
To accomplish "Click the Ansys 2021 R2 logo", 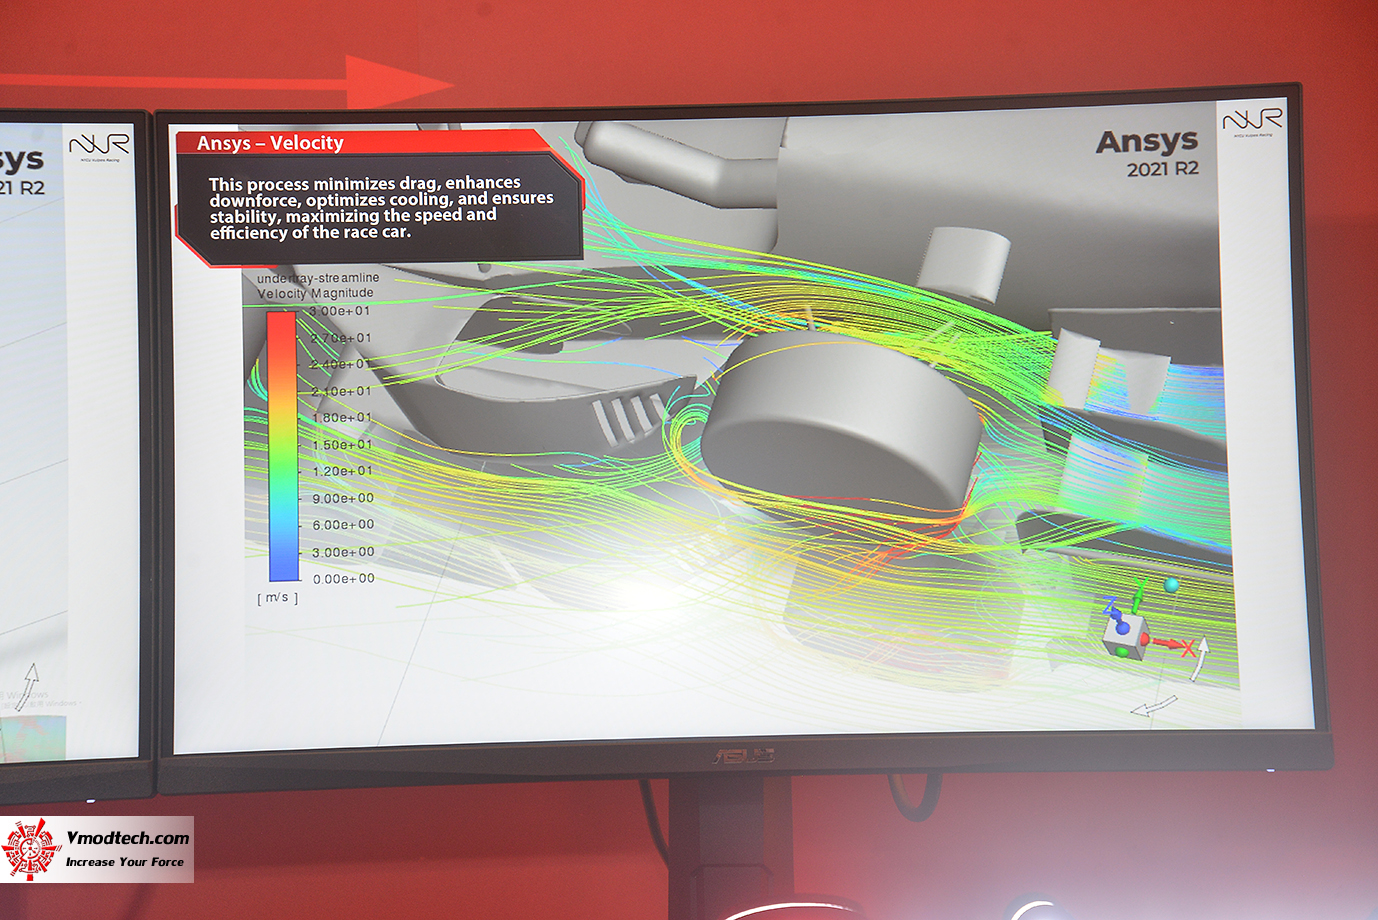I will coord(1147,153).
